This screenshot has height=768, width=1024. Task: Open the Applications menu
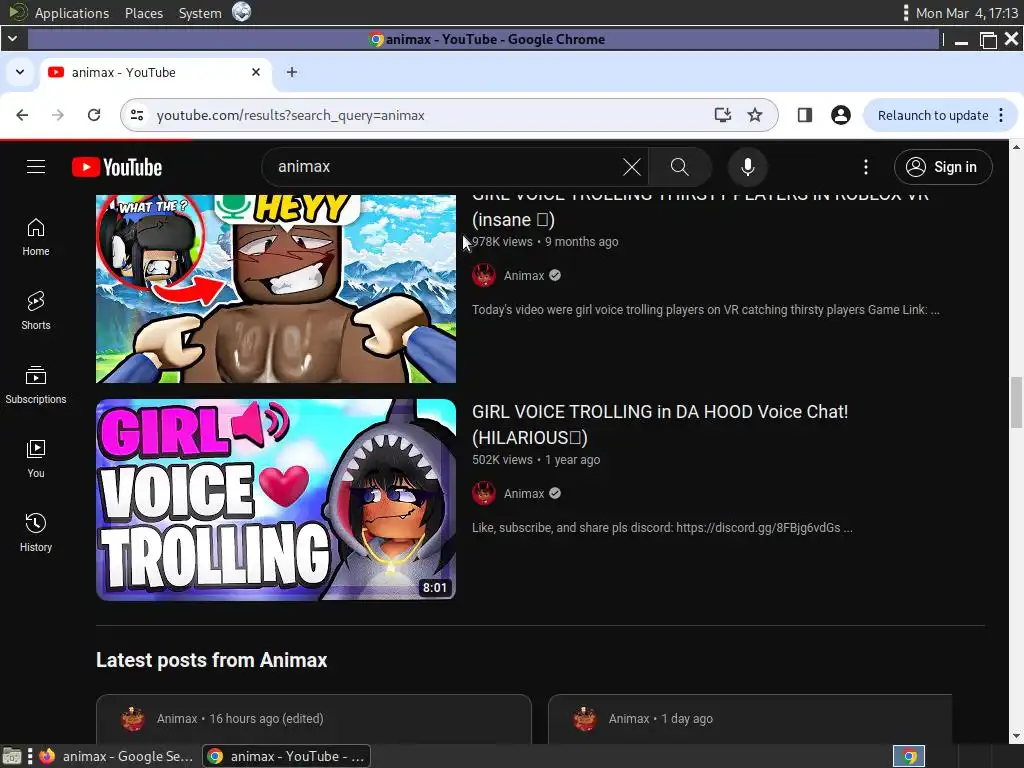[x=72, y=13]
